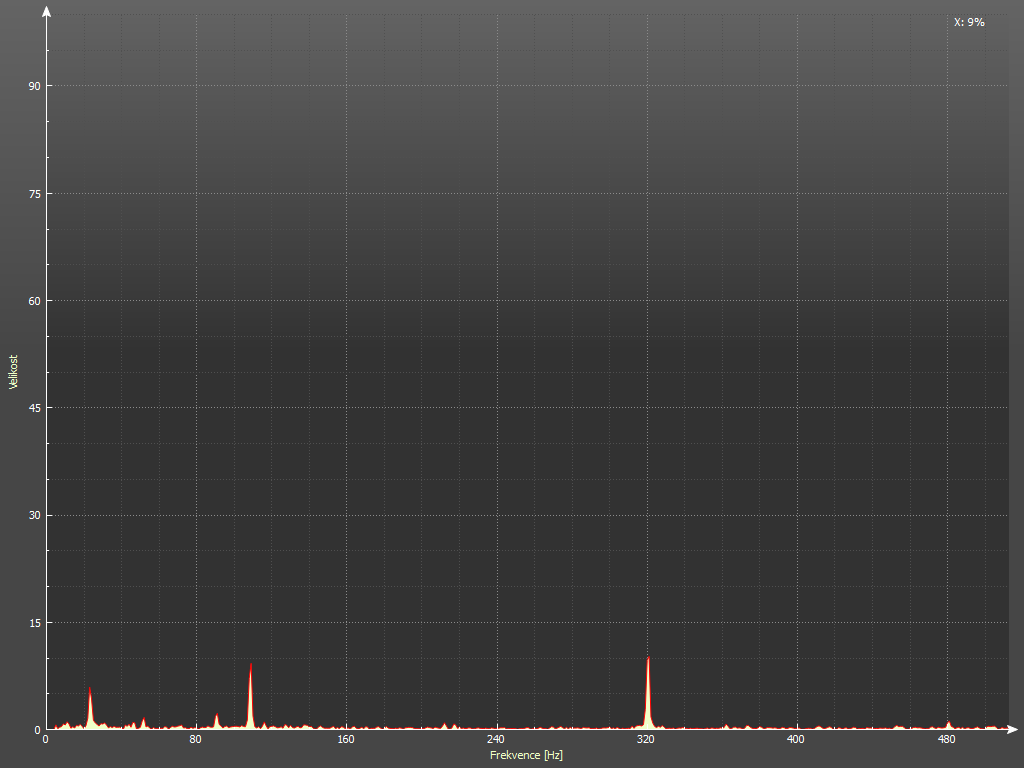This screenshot has width=1024, height=768.
Task: Click the "X: 9%" readout label
Action: (x=969, y=22)
